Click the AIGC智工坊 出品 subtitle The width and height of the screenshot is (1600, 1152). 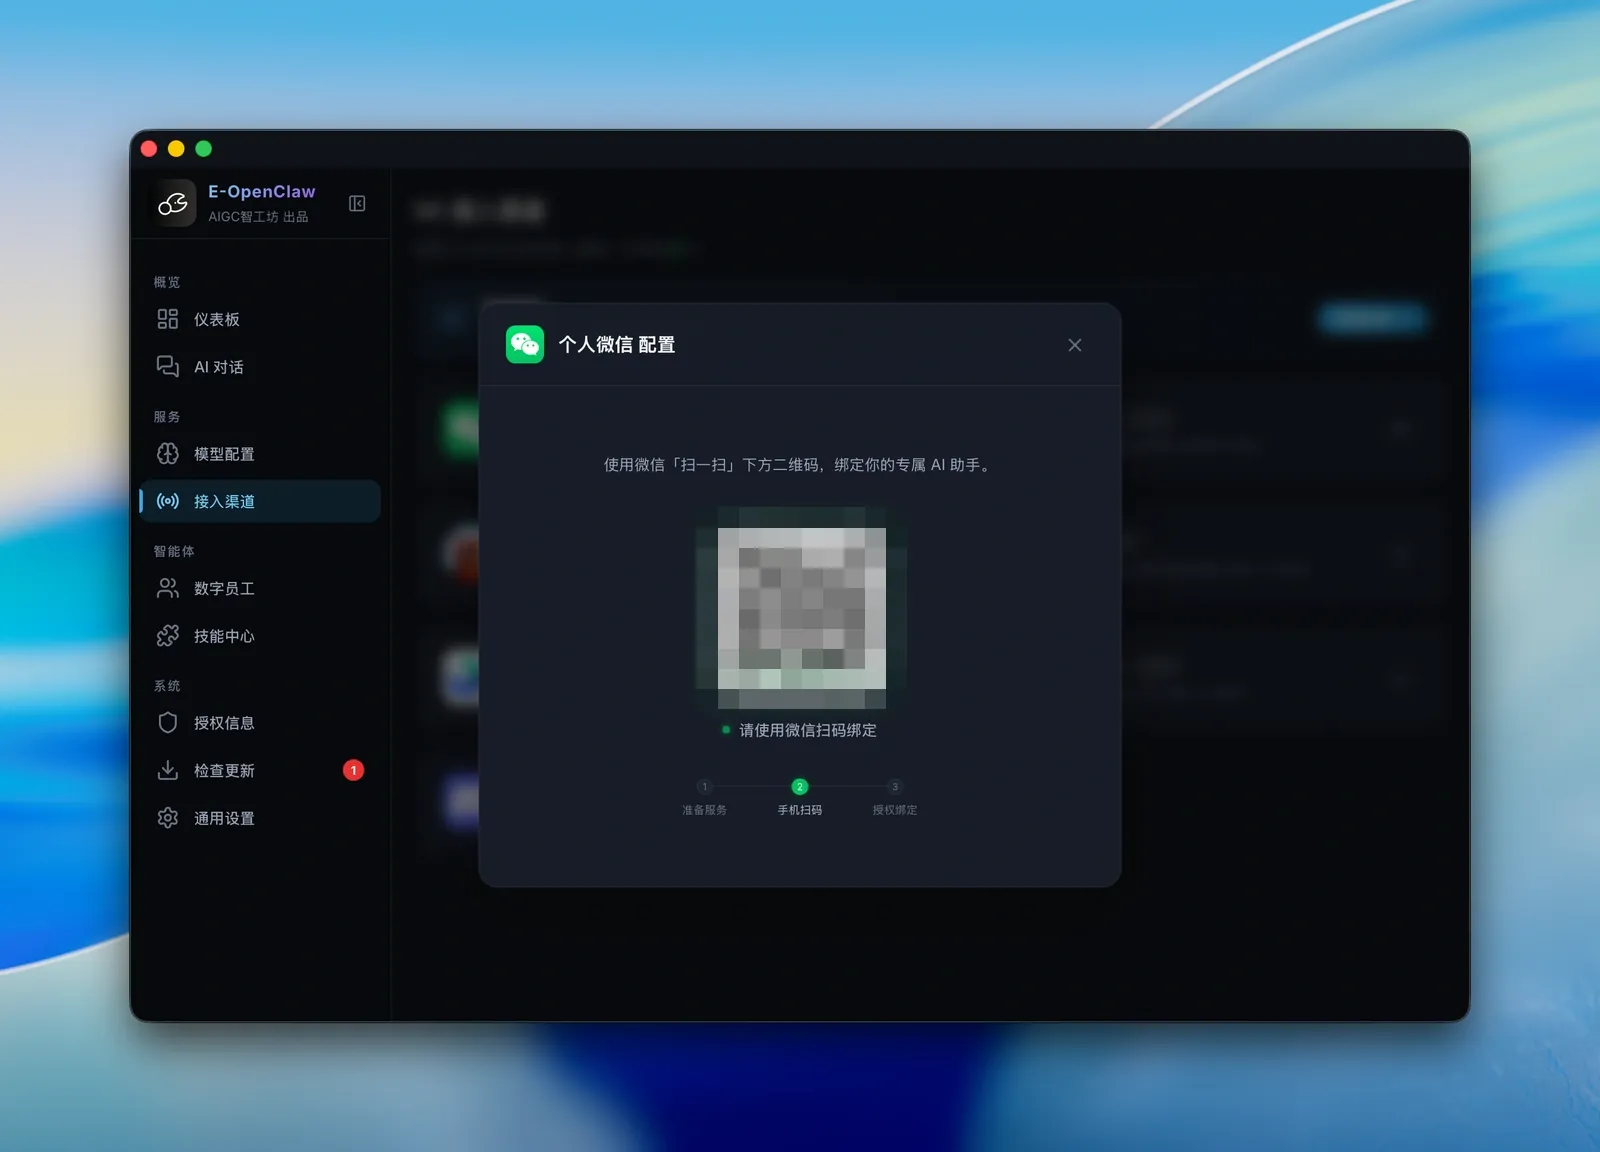click(x=258, y=217)
